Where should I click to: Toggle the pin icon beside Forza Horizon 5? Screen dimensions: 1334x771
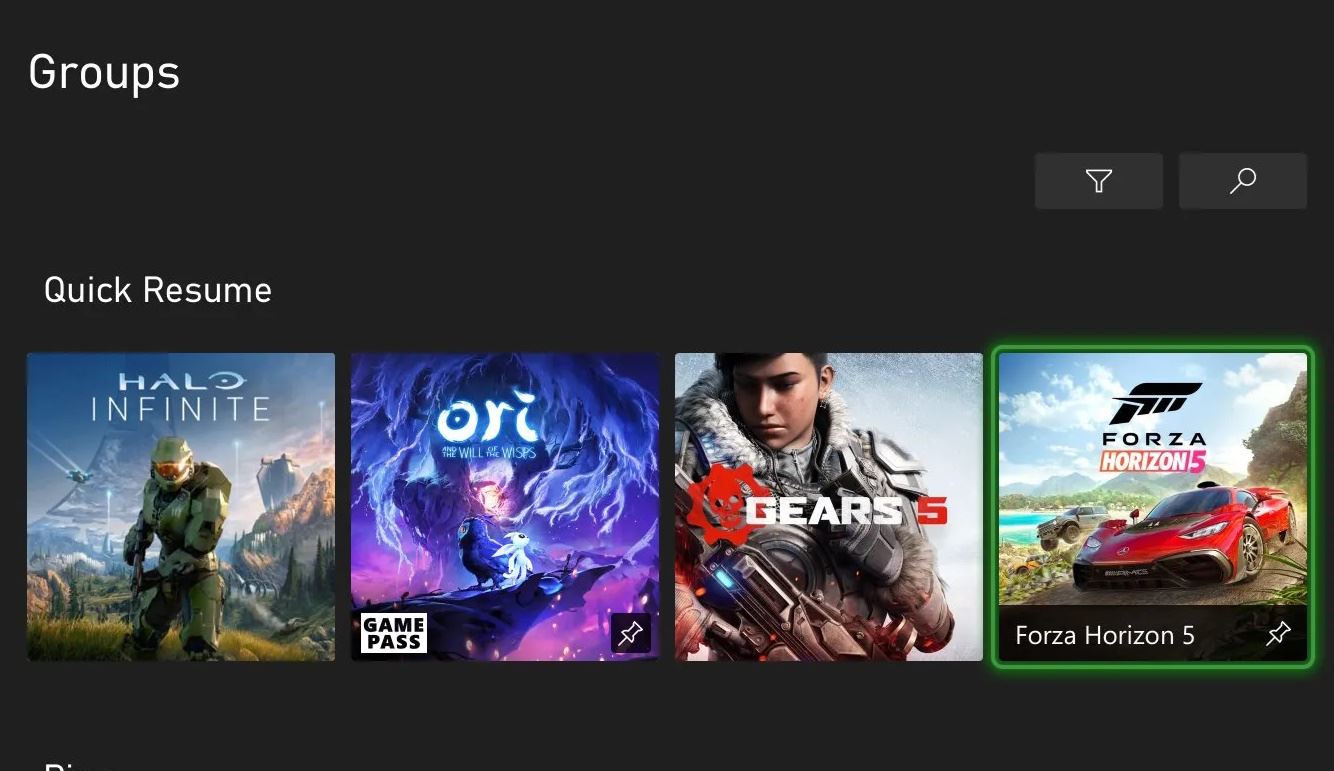1278,633
